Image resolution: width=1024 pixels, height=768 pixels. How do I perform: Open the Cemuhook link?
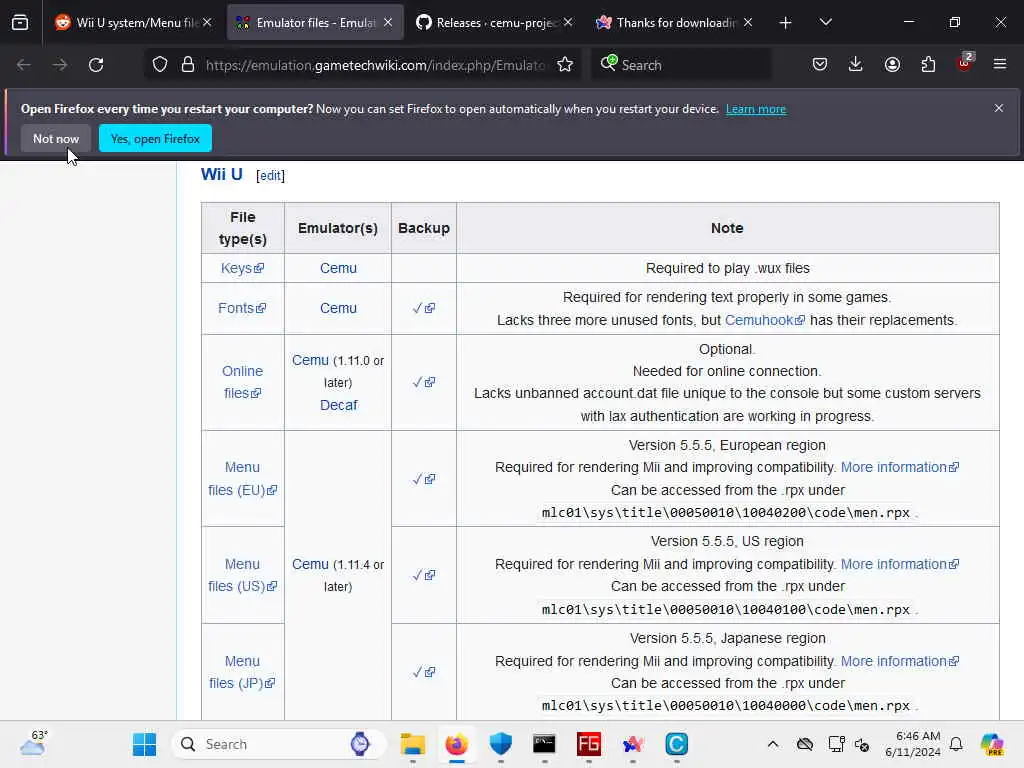(x=765, y=320)
